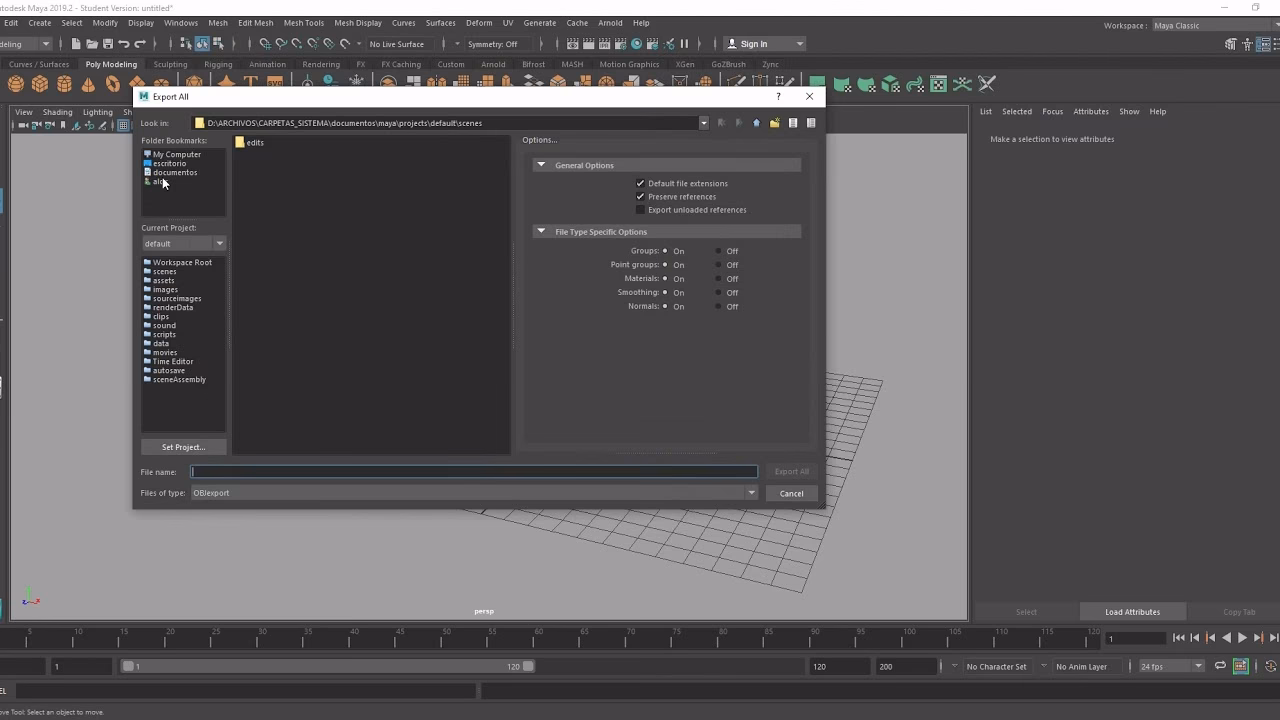Select by hierarchy mode icon
This screenshot has width=1280, height=720.
pyautogui.click(x=186, y=44)
